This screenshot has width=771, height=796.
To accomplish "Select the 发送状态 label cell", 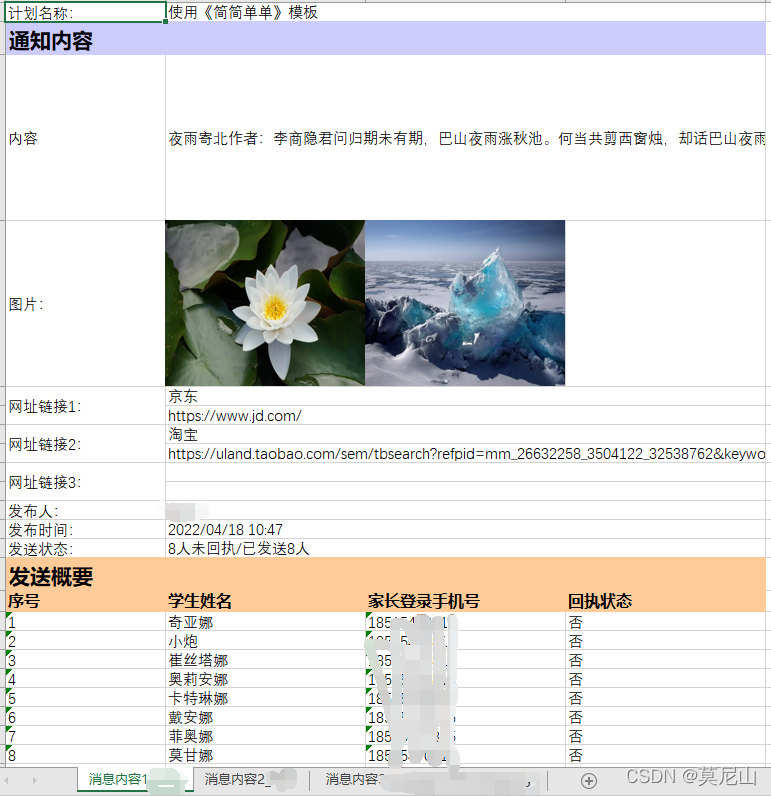I will [85, 549].
